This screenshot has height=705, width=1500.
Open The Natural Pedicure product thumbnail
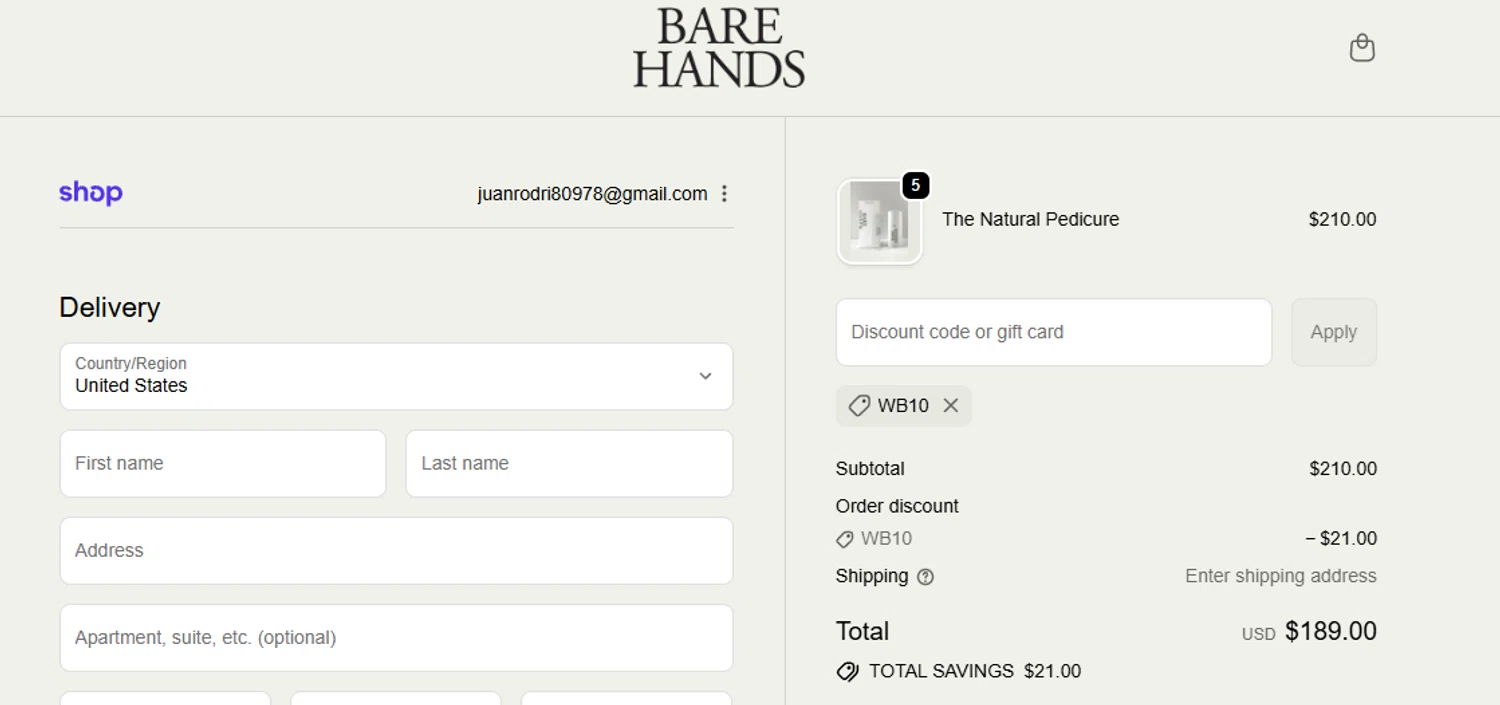(x=879, y=222)
